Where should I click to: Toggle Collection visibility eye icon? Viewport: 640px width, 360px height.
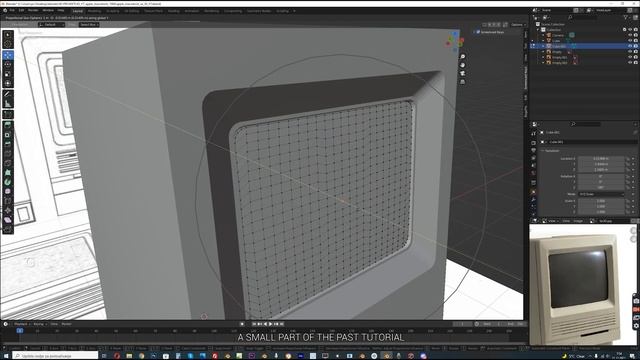click(x=630, y=30)
